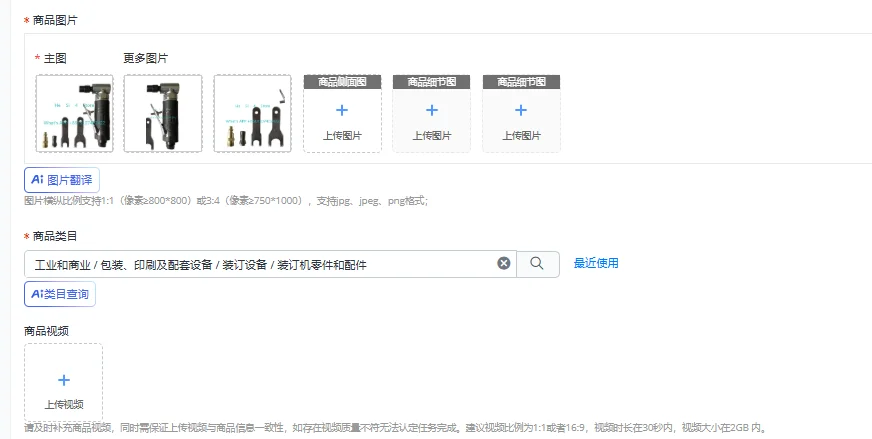Select the second product image thumbnail

[x=163, y=114]
